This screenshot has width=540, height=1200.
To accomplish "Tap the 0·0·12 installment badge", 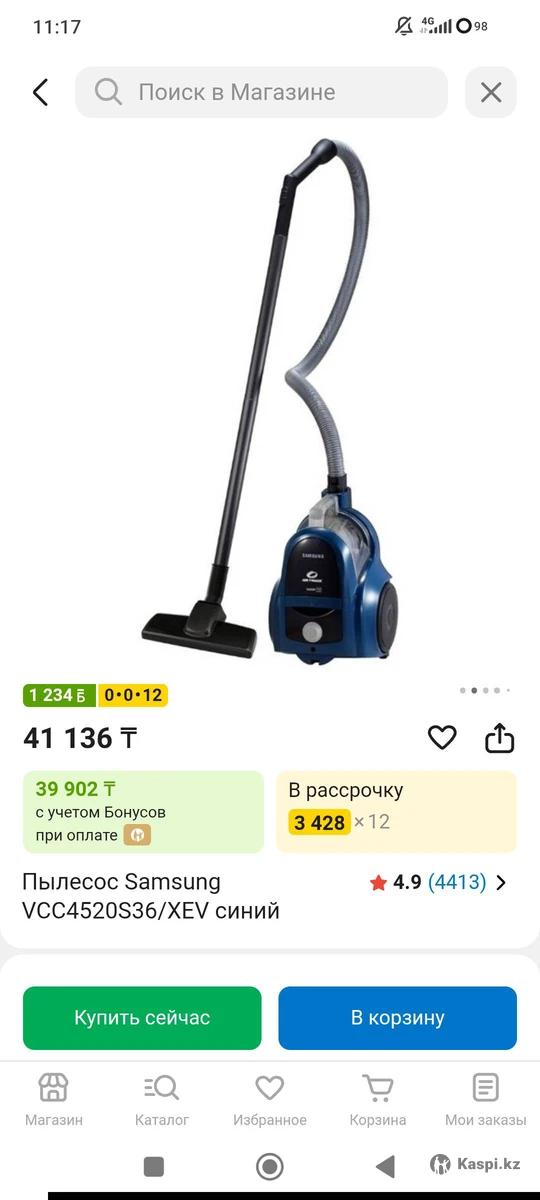I will [x=133, y=695].
